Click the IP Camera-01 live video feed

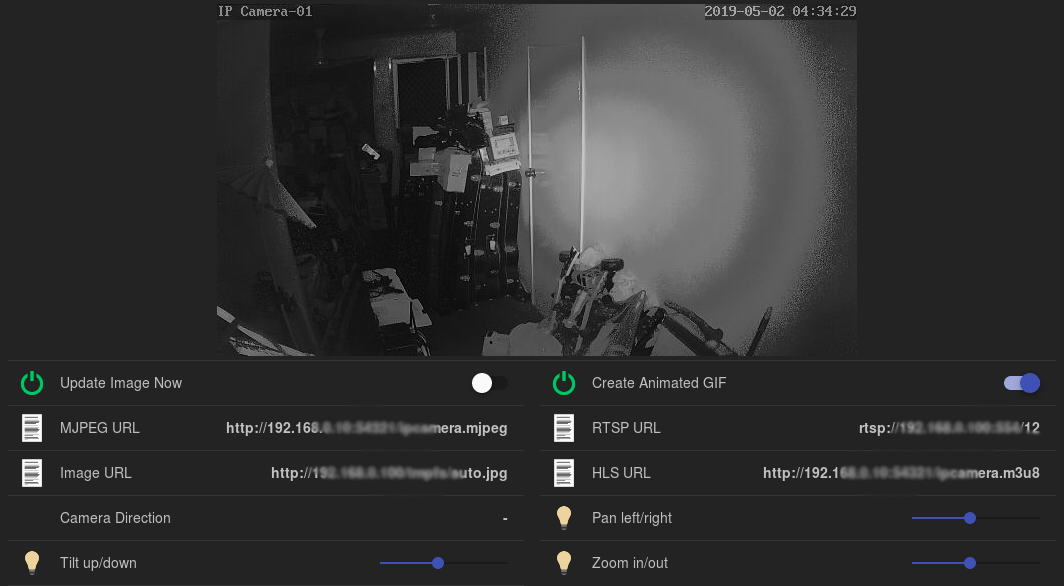coord(535,180)
